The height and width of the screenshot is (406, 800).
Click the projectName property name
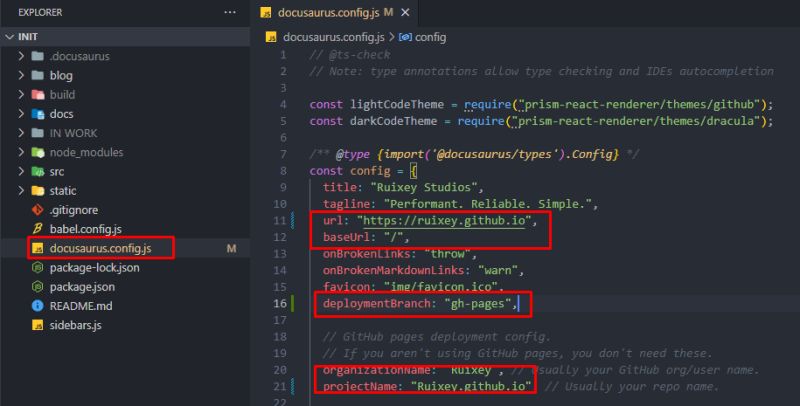click(x=360, y=386)
